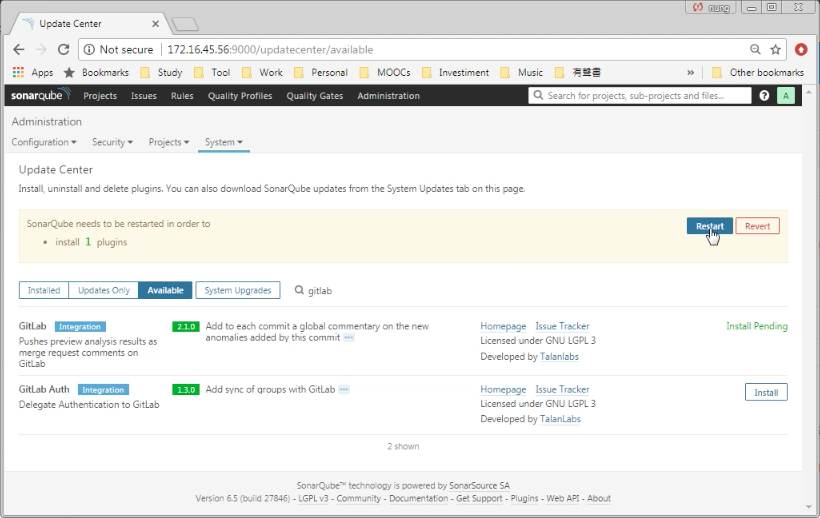Viewport: 820px width, 518px height.
Task: Reload the page with refresh icon
Action: pyautogui.click(x=63, y=50)
